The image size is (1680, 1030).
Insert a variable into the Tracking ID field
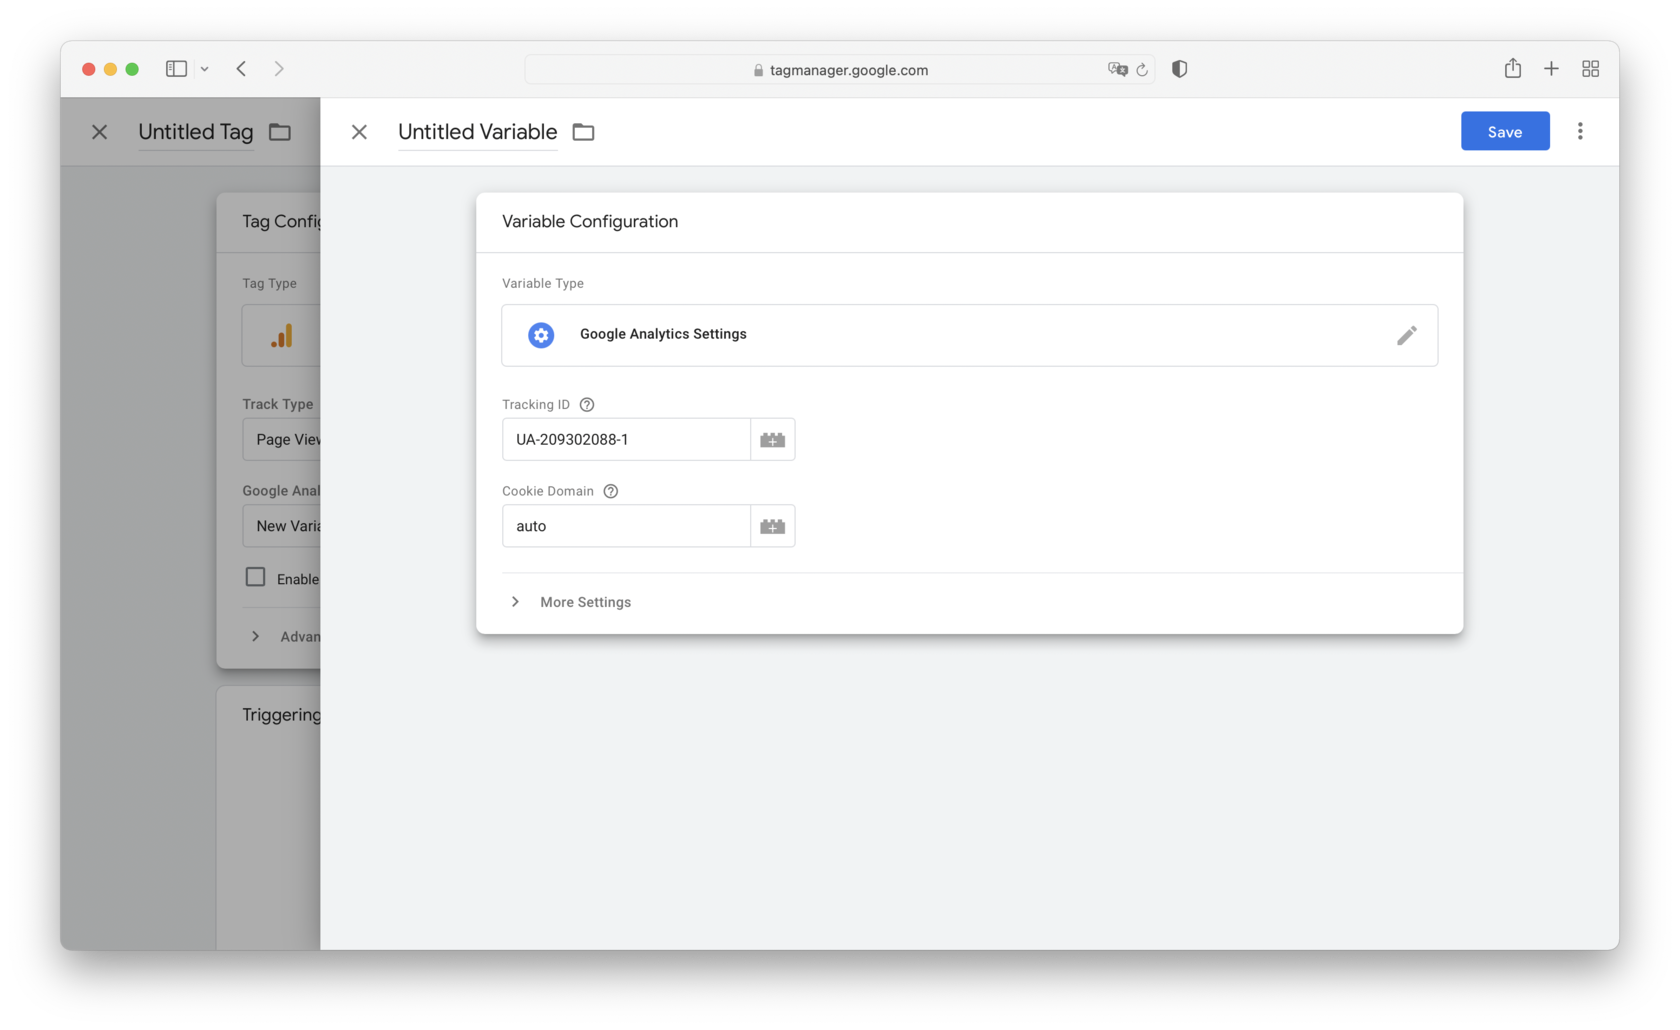pos(772,439)
